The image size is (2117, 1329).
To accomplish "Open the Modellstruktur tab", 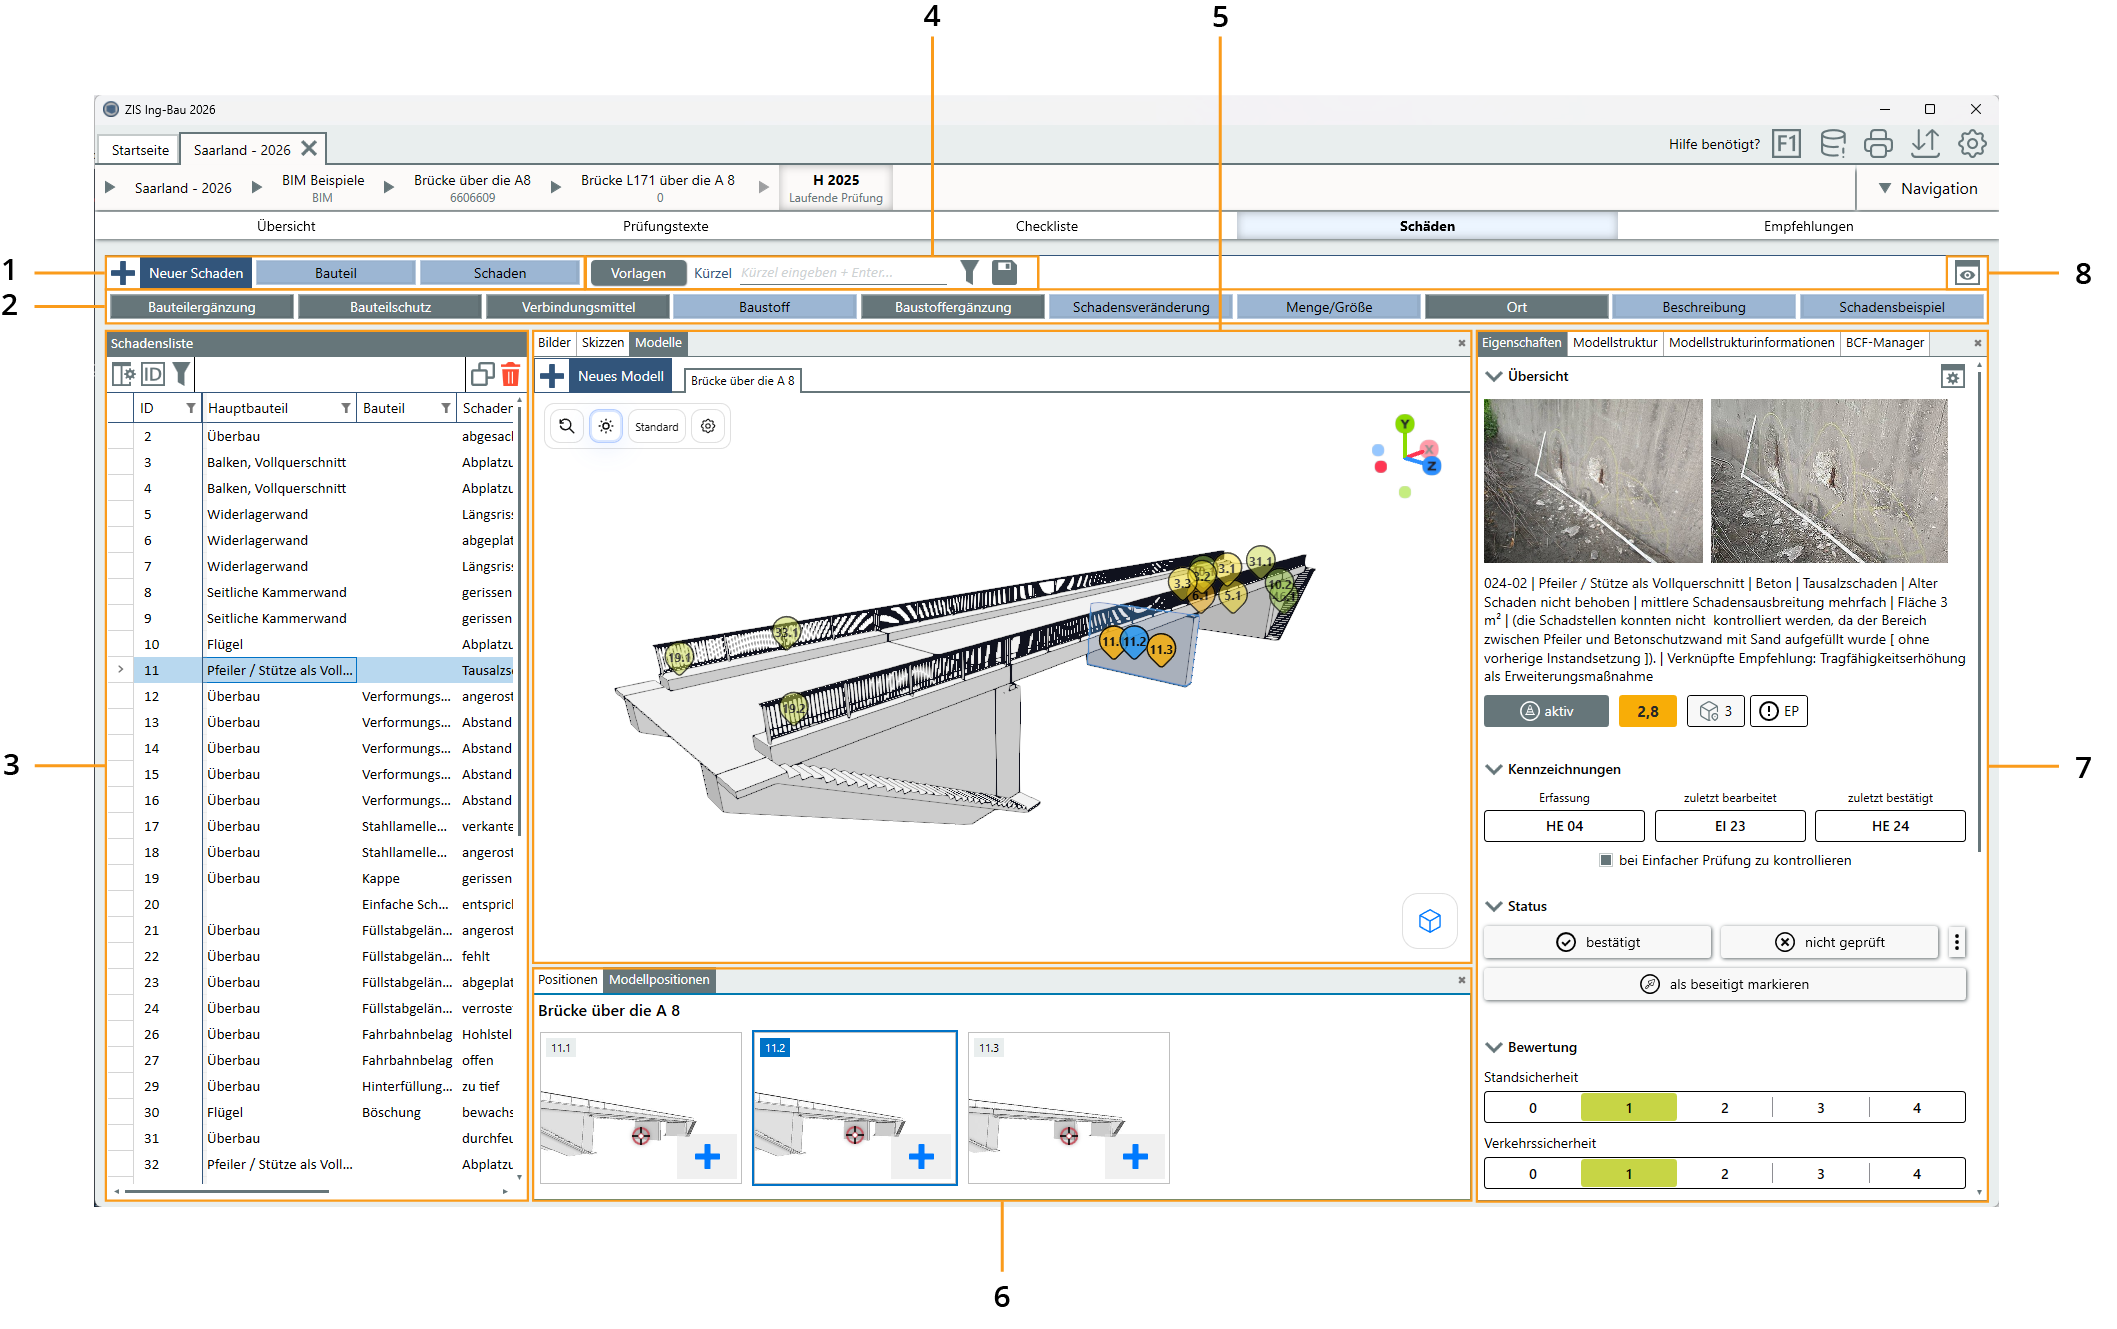I will click(x=1615, y=342).
